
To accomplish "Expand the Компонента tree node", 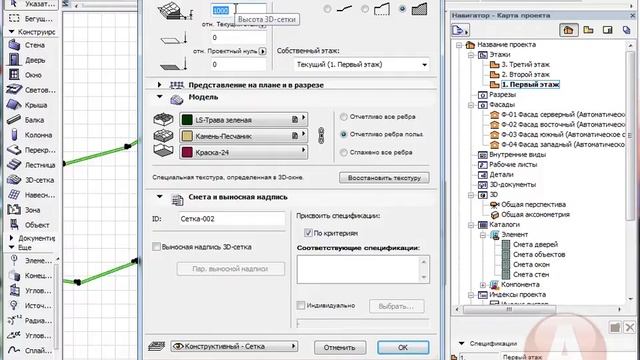I will coord(483,285).
